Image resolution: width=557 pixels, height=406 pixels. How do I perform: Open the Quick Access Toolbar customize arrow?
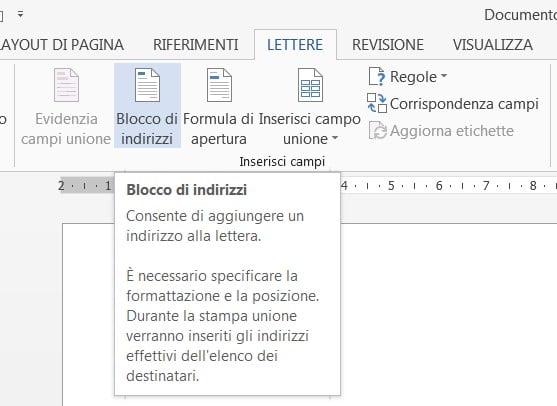point(21,14)
